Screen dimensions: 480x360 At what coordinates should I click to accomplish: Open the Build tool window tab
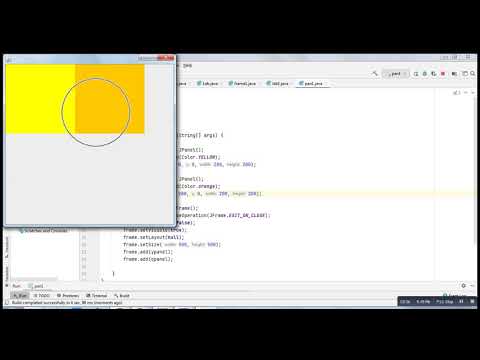(121, 296)
